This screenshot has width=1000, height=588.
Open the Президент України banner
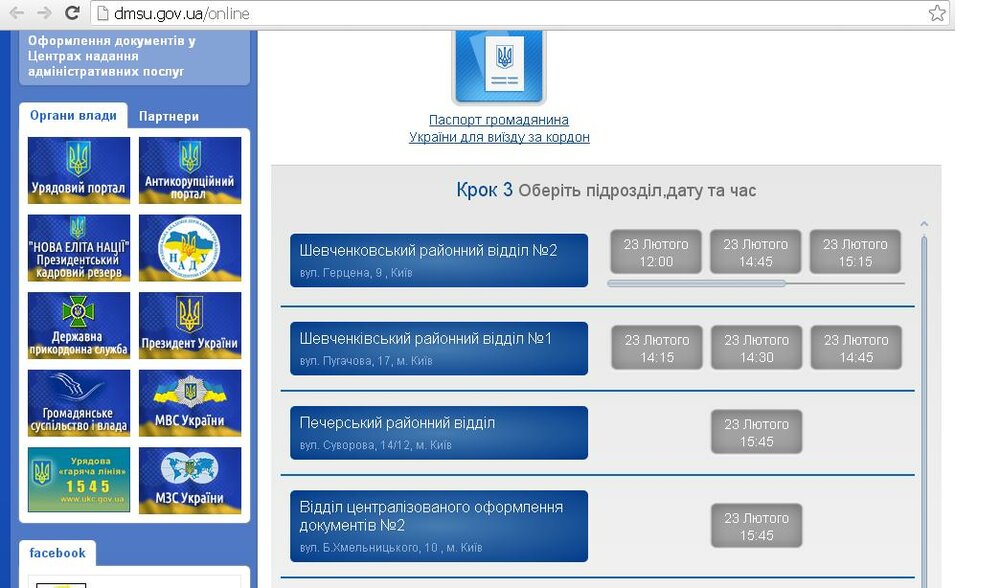(190, 325)
